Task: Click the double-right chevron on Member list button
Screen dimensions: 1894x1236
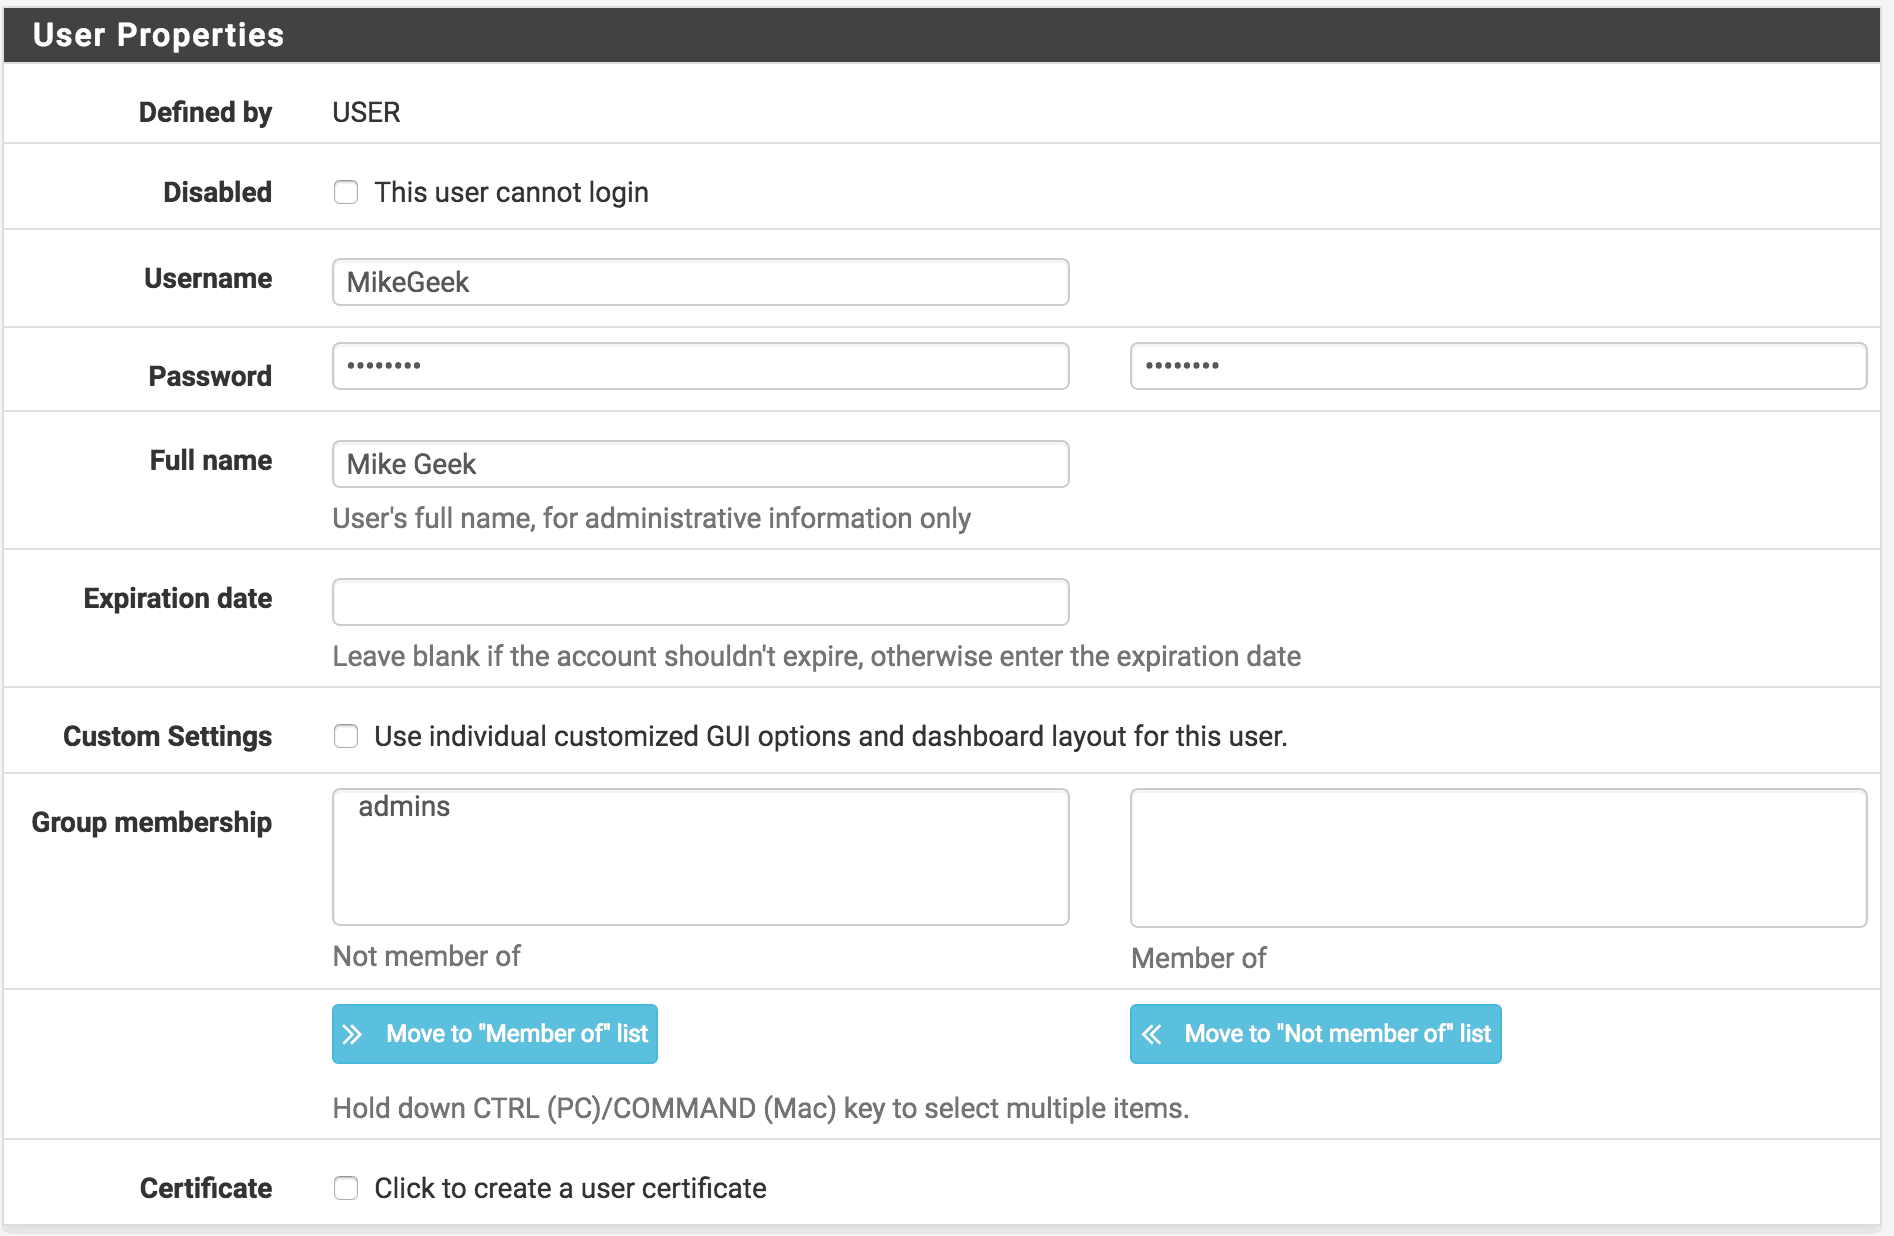Action: point(352,1033)
